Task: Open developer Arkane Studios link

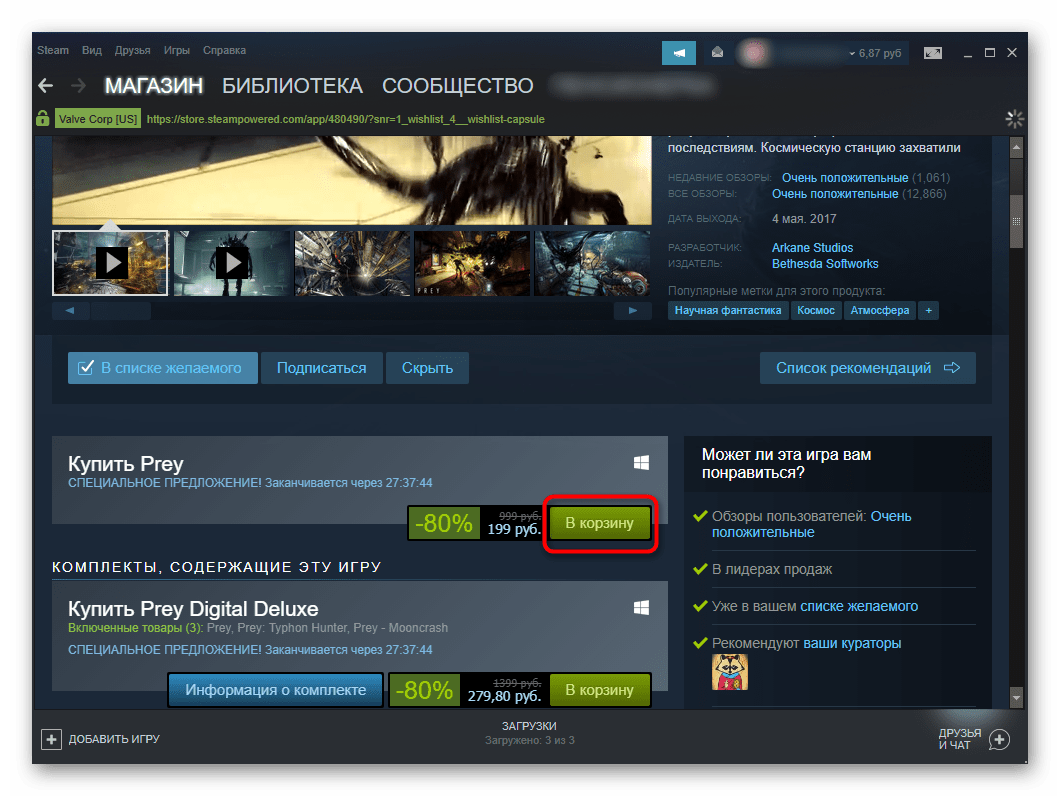Action: click(813, 248)
